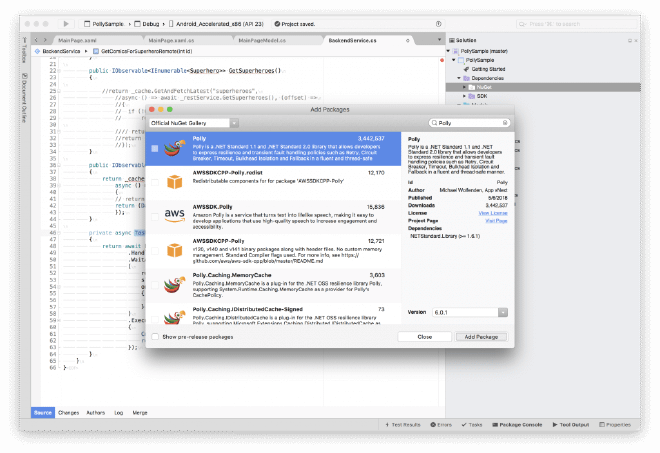Navigate back with the left arrow

(36, 40)
